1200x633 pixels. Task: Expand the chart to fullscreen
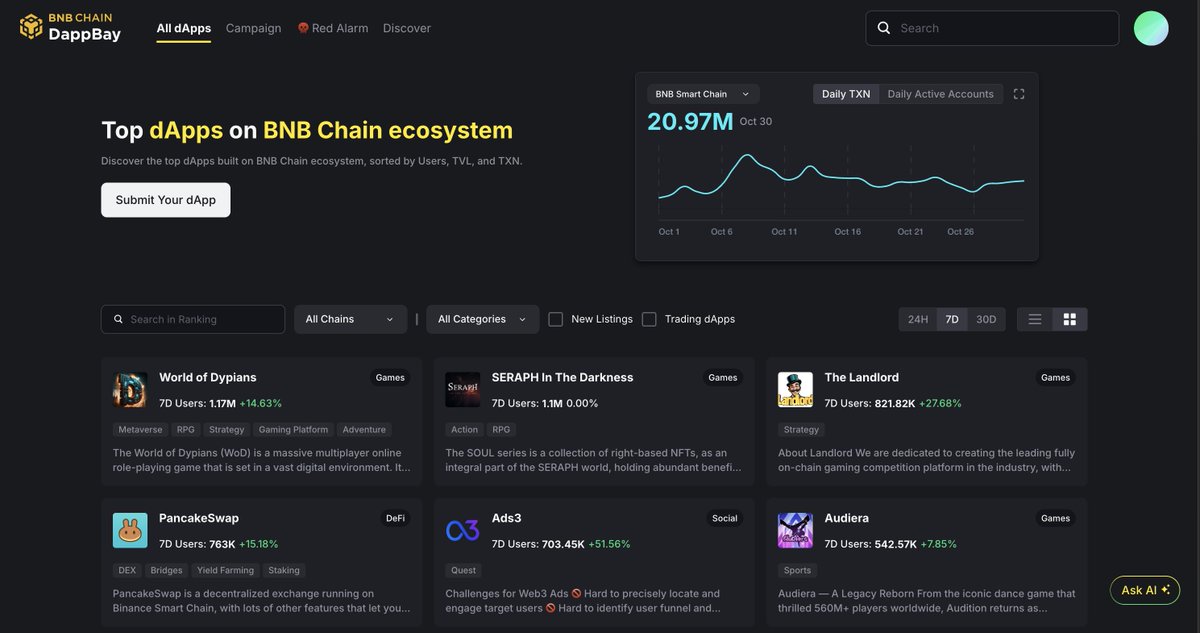[x=1019, y=94]
